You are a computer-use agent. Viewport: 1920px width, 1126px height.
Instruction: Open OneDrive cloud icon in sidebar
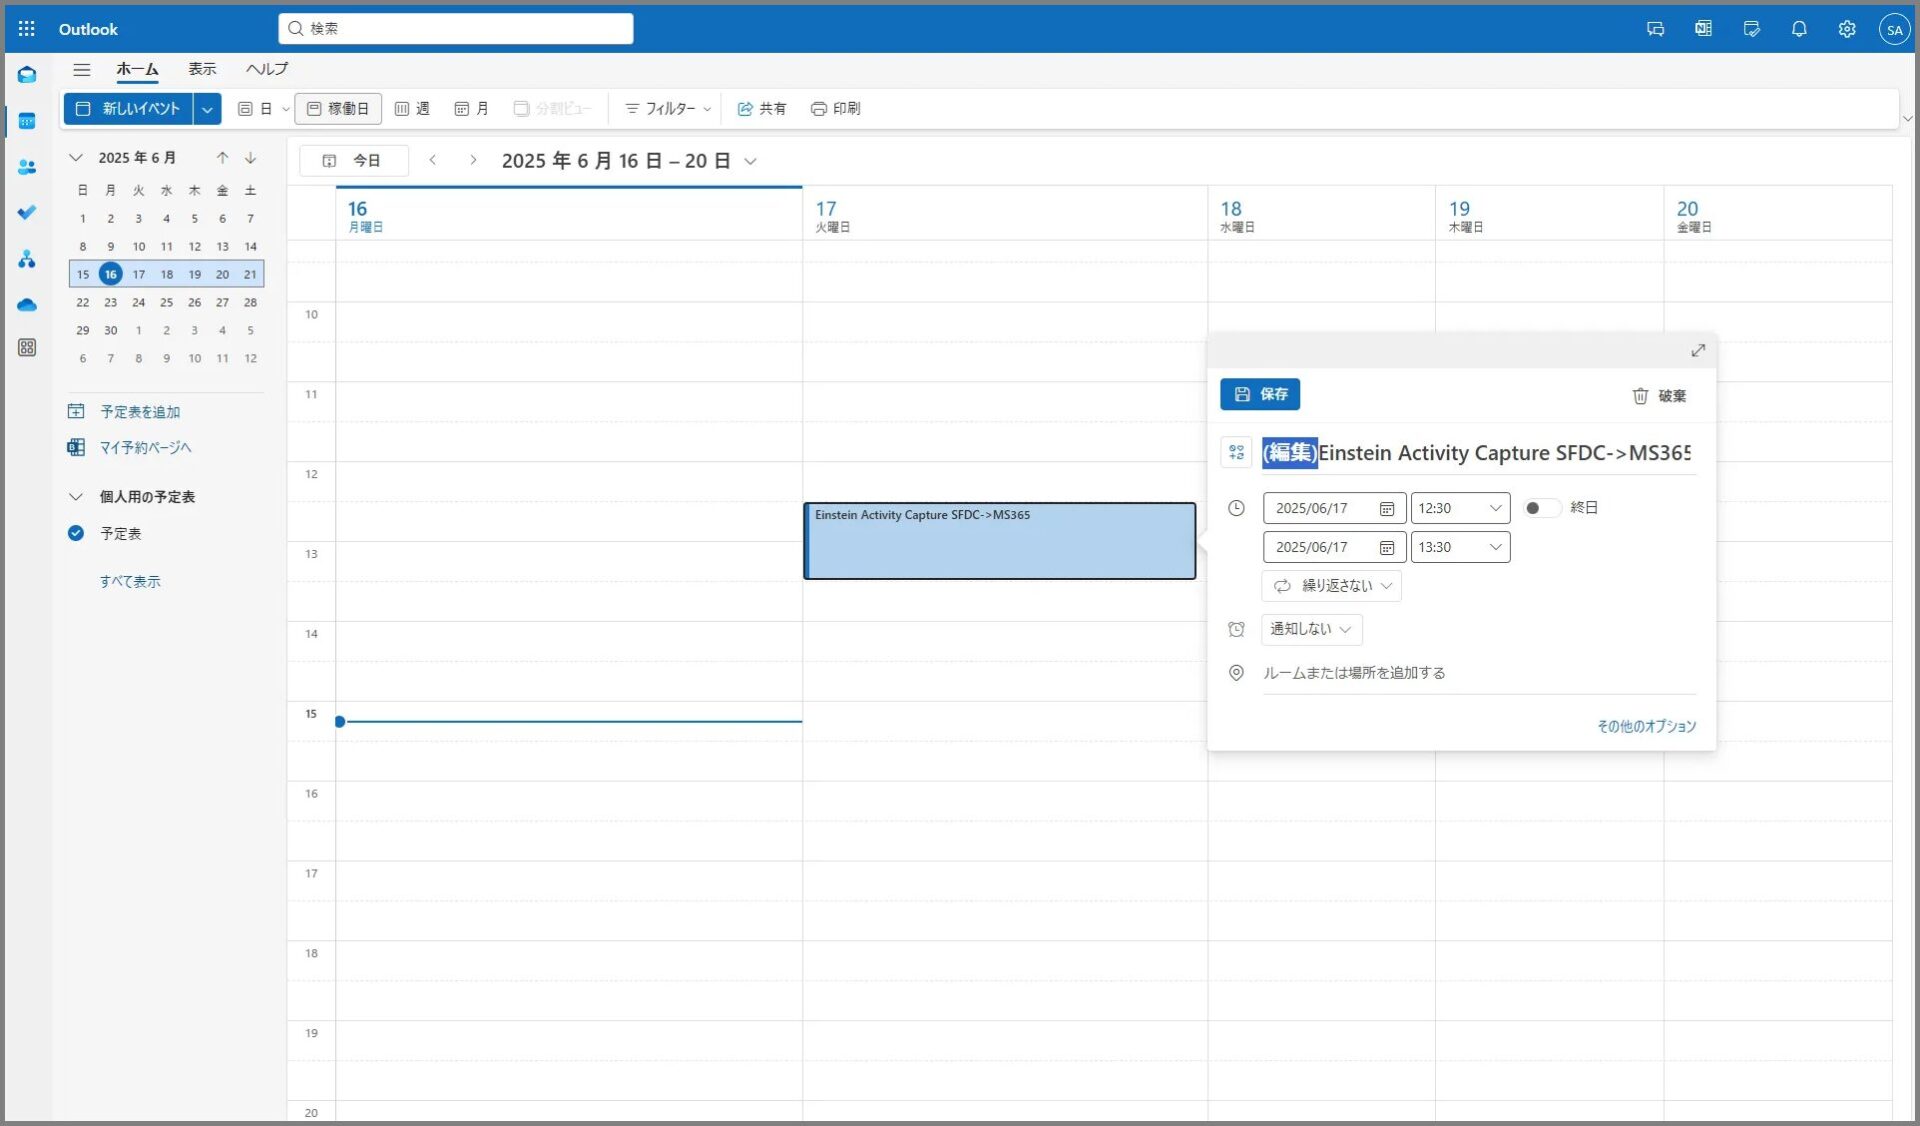27,304
